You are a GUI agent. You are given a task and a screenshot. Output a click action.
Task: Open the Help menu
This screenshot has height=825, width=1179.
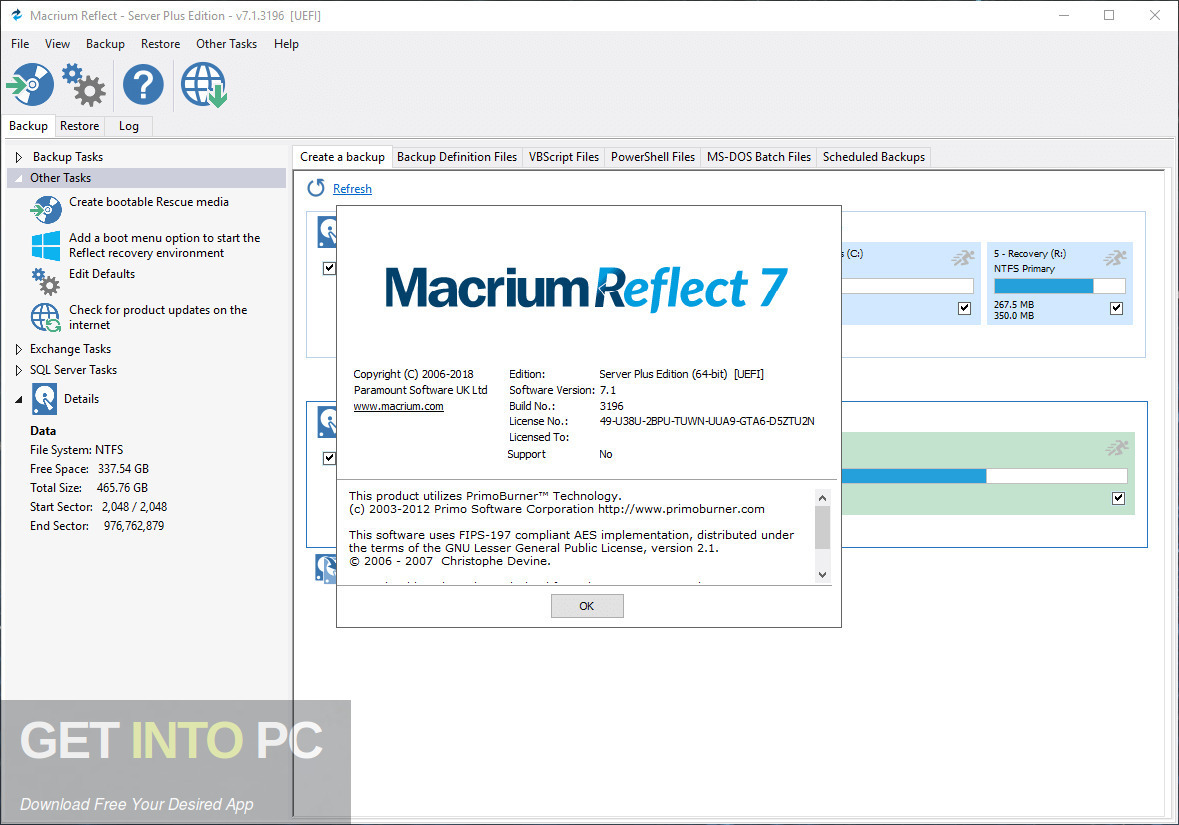[x=286, y=44]
